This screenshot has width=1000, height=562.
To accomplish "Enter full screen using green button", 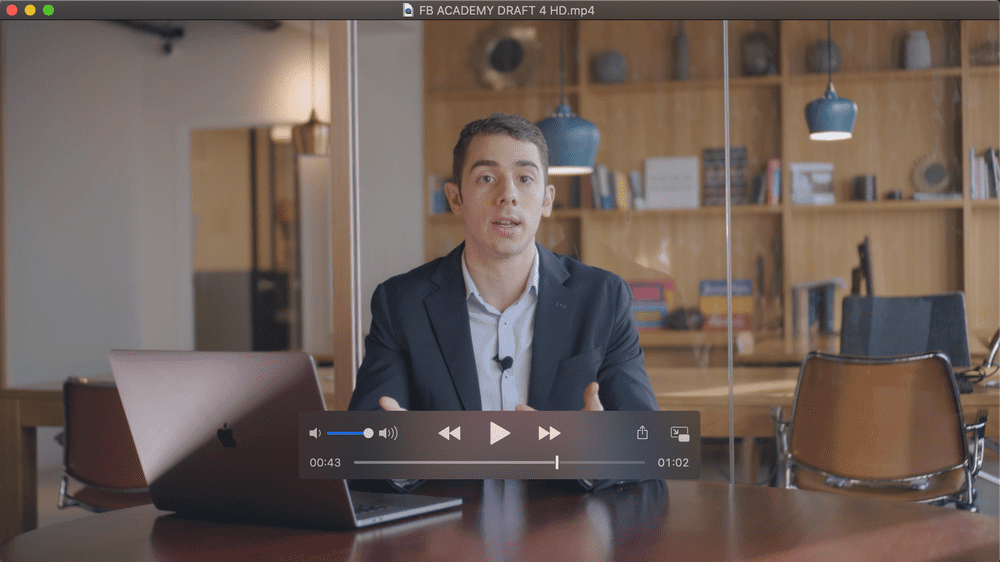I will [48, 10].
